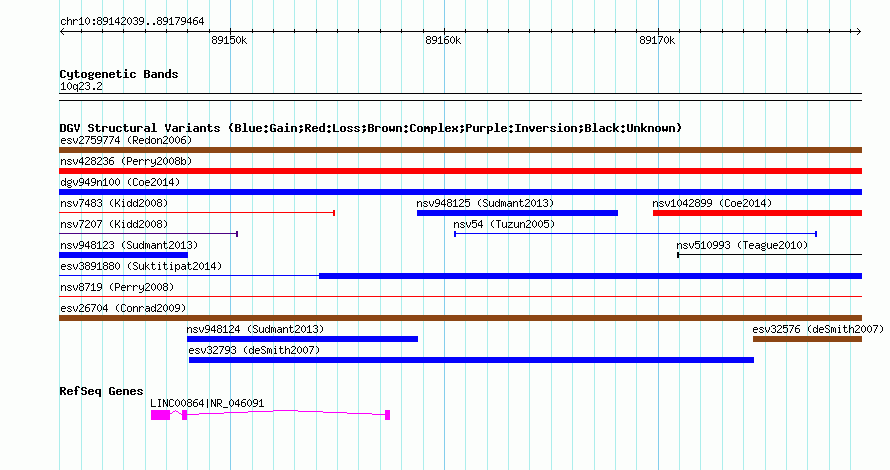Viewport: 890px width, 470px height.
Task: Click the nsv948124 (Sudmant2013) blue bar
Action: pos(302,339)
